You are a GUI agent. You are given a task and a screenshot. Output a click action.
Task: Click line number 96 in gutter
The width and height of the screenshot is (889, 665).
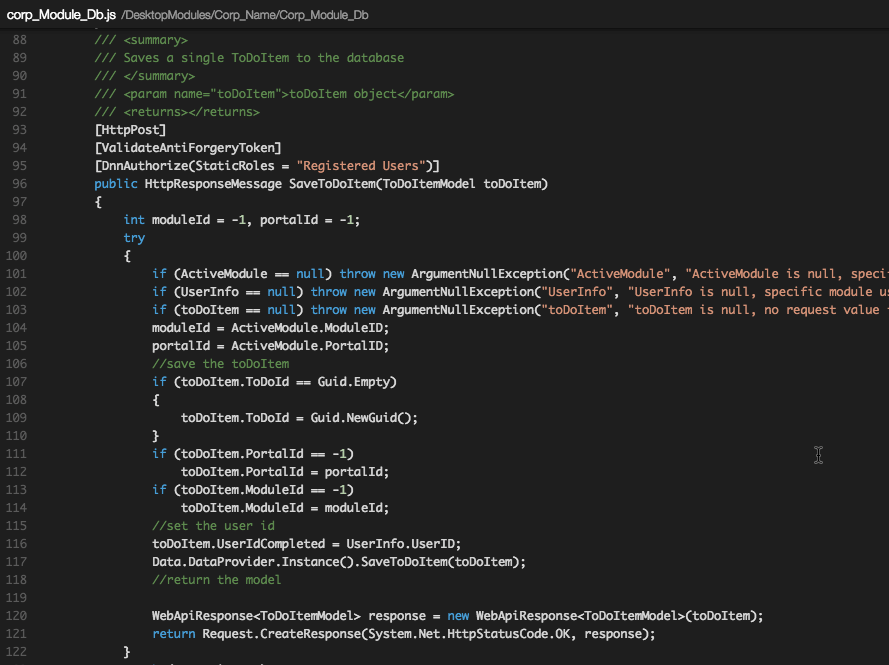(x=19, y=184)
